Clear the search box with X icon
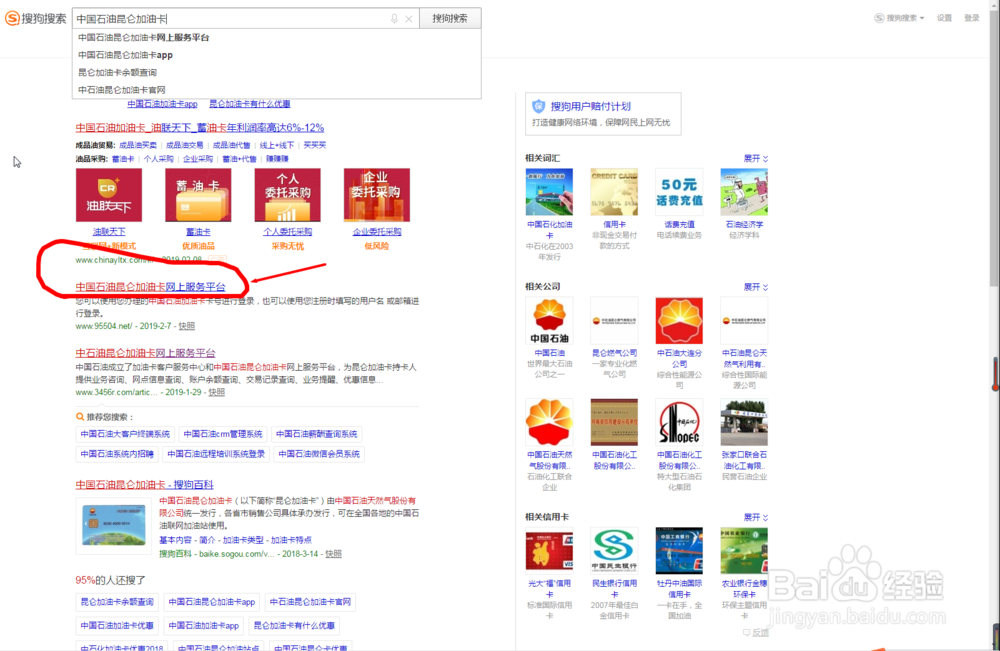The image size is (1000, 651). click(409, 19)
